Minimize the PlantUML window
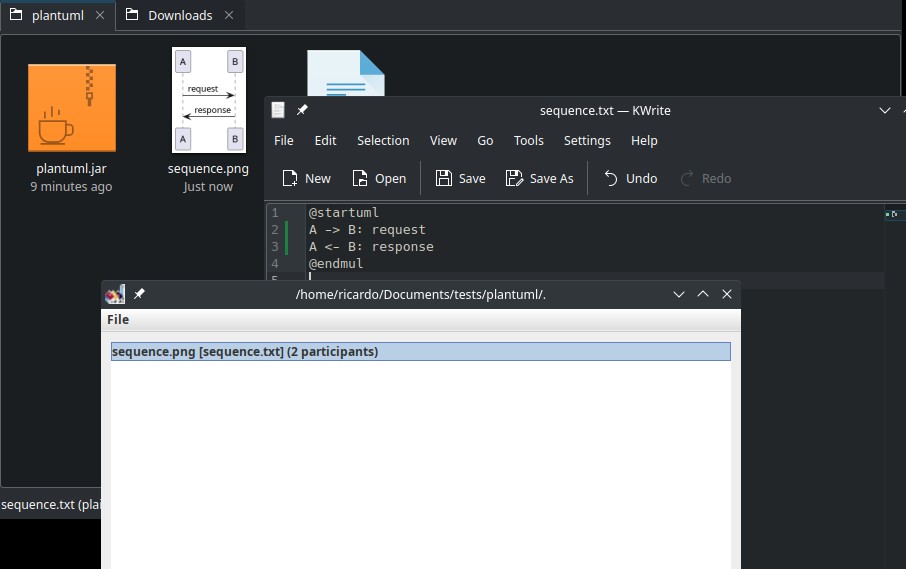The height and width of the screenshot is (569, 906). (x=679, y=294)
